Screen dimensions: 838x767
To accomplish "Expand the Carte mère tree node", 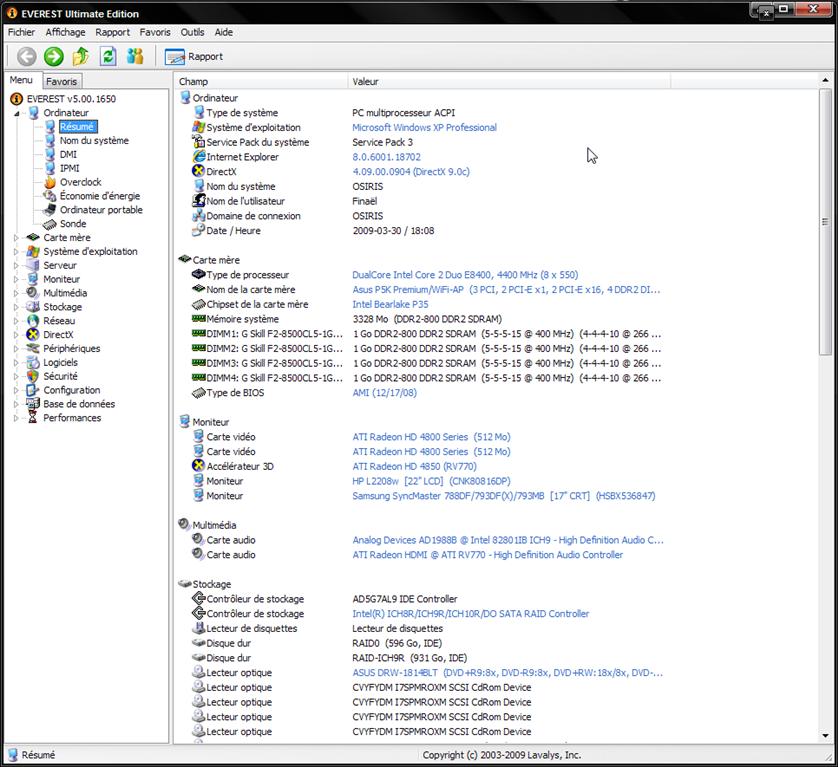I will pyautogui.click(x=16, y=238).
